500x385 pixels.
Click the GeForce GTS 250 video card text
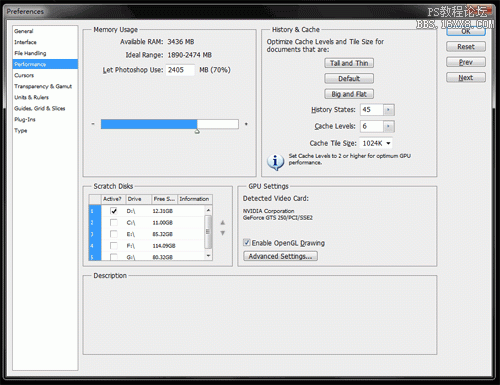pyautogui.click(x=278, y=218)
